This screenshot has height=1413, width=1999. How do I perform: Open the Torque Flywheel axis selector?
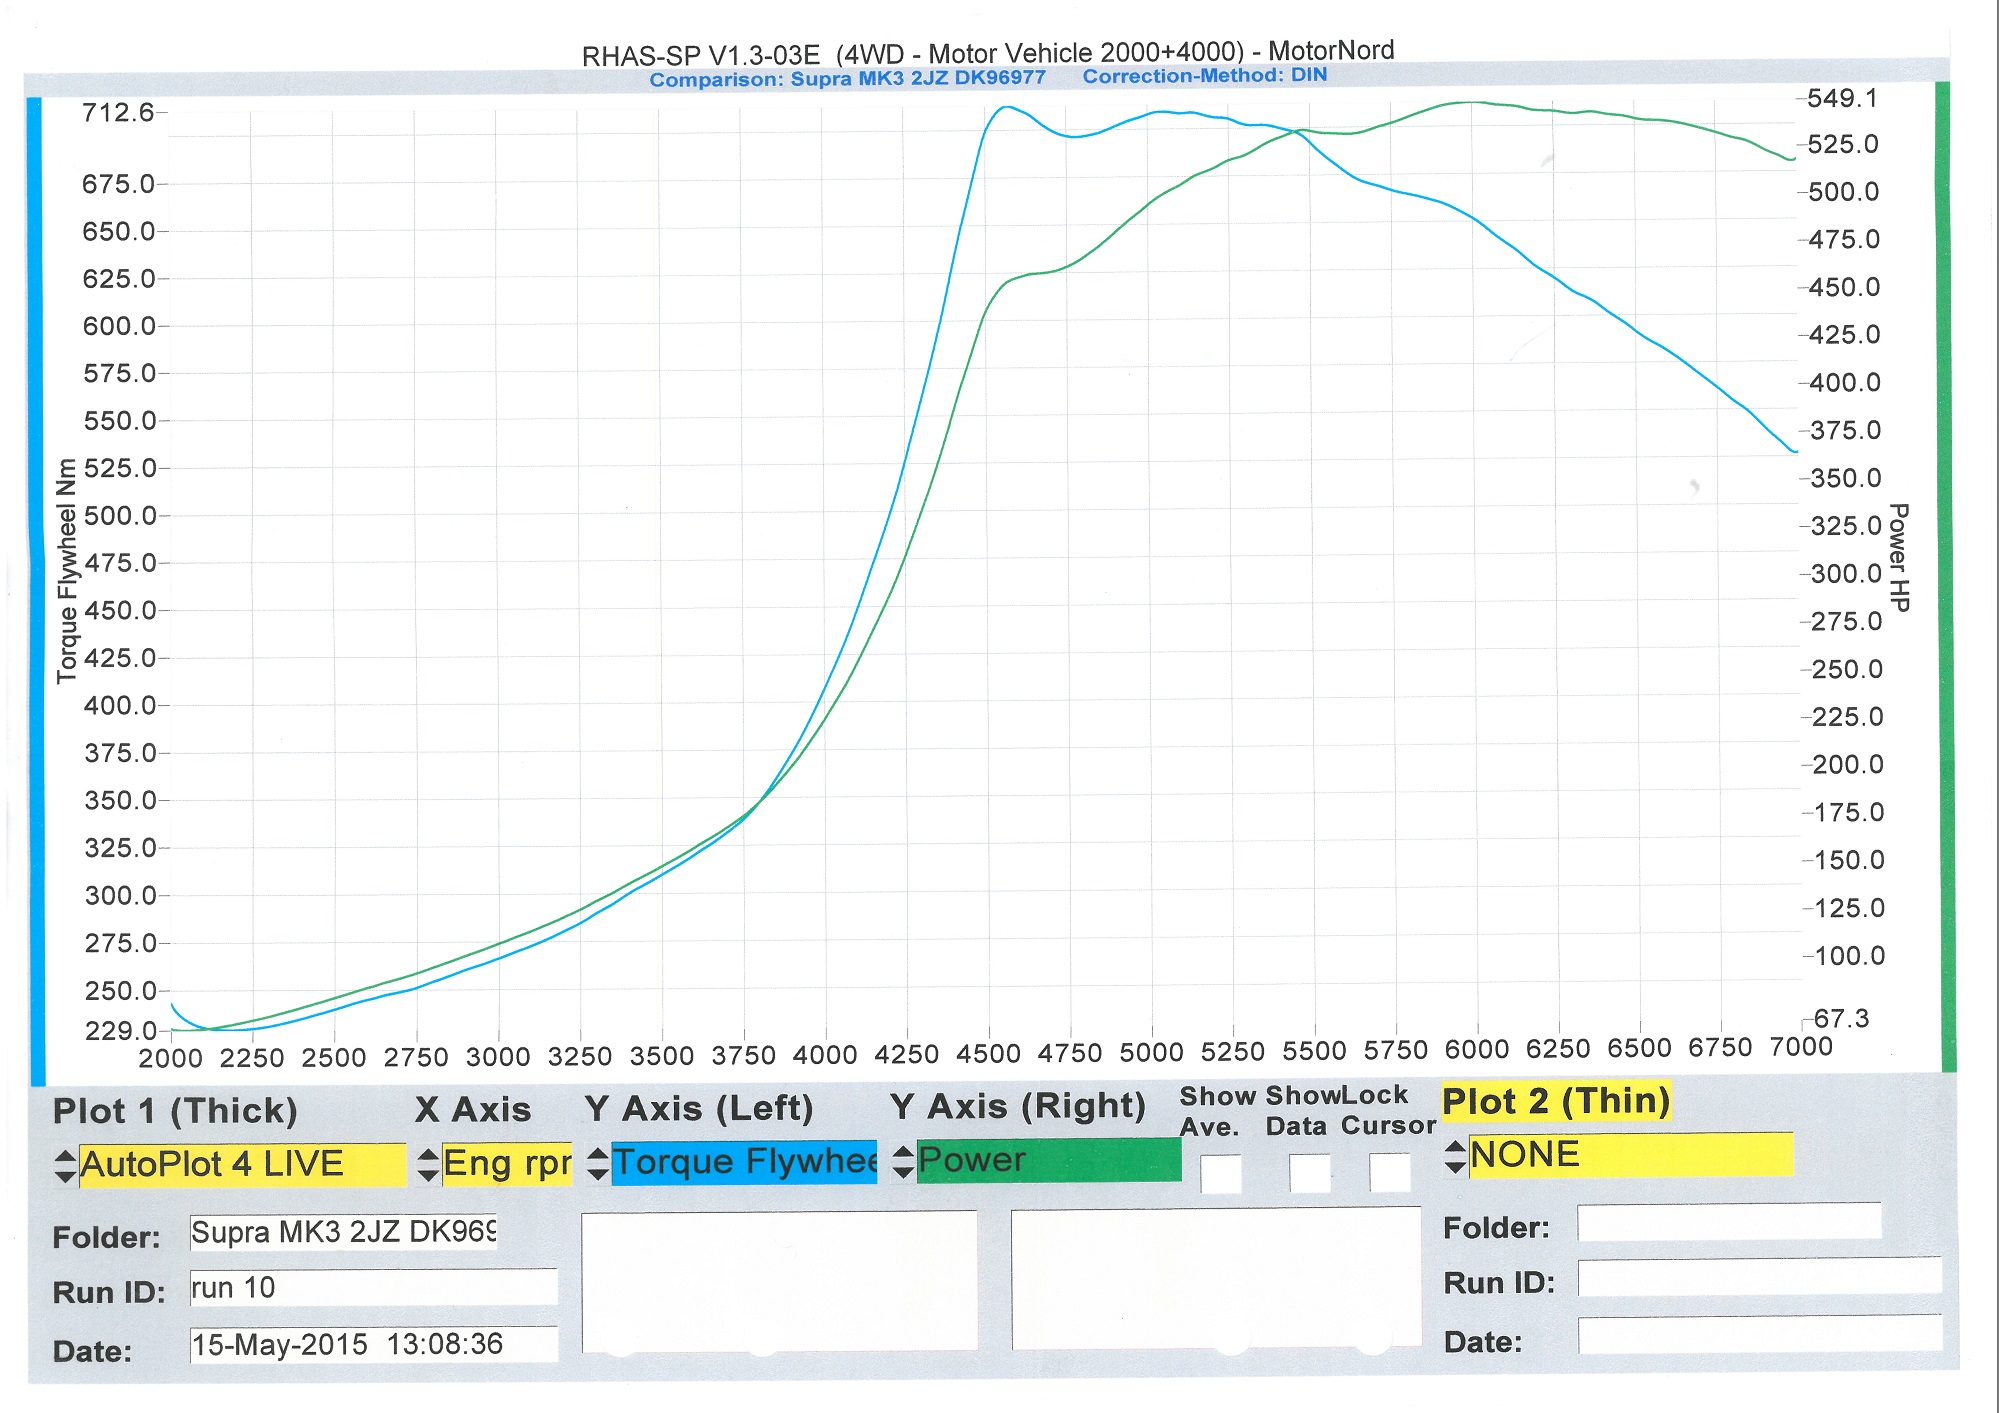click(744, 1162)
